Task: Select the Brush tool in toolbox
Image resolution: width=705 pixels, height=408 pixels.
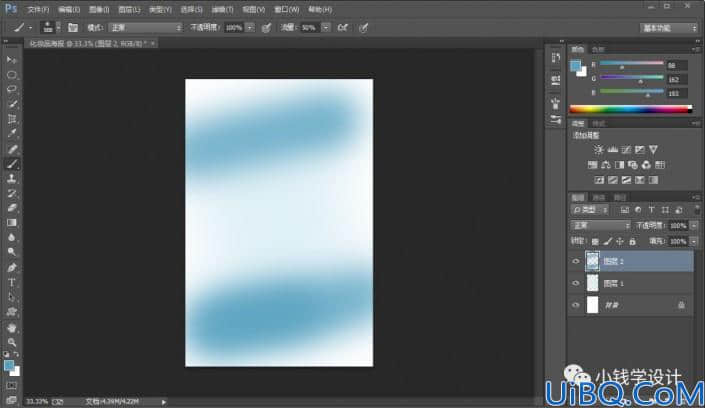Action: [x=12, y=164]
